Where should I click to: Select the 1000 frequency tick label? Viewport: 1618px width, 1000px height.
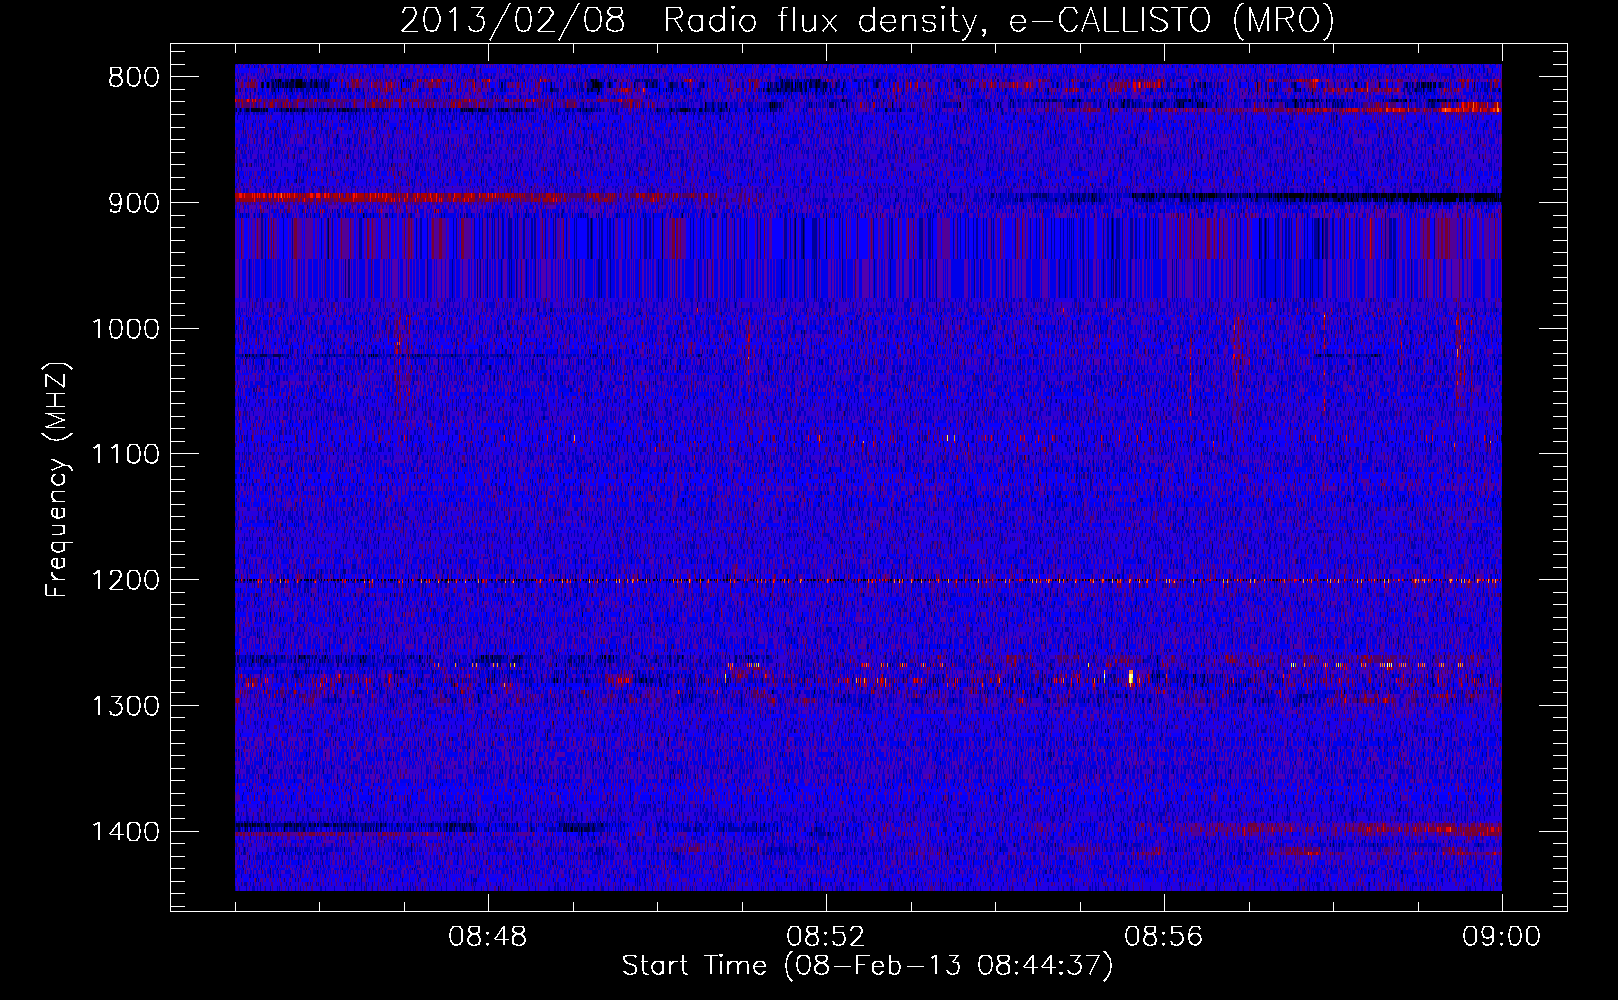click(x=125, y=329)
